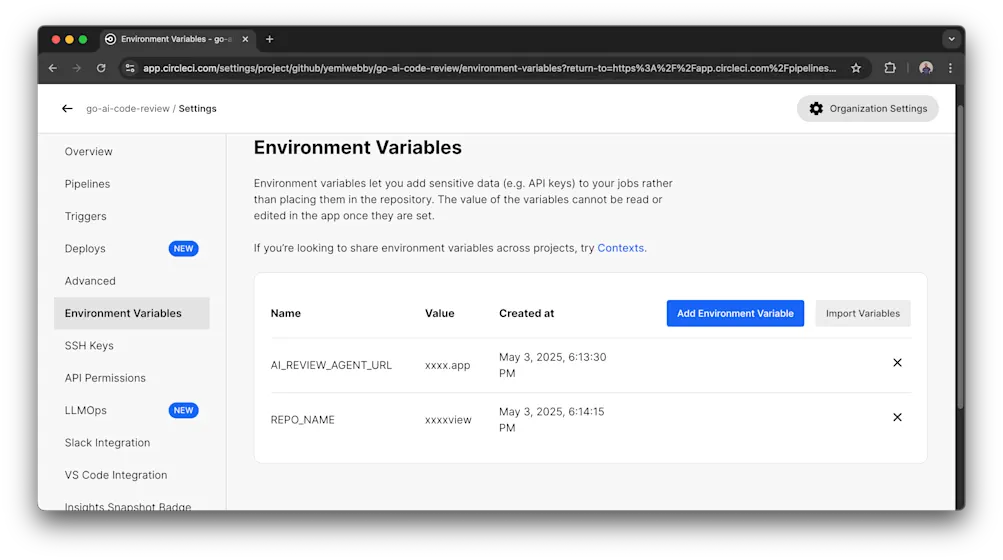Click the May 3, 2025, 6:14:15 PM date
Screen dimensions: 1003x560
[x=551, y=420]
